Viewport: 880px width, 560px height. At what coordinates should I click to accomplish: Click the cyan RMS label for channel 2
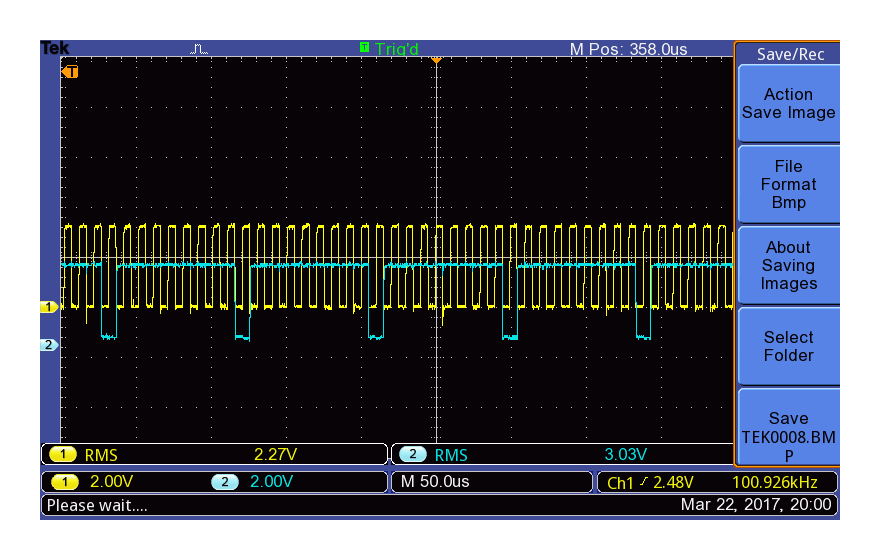pyautogui.click(x=451, y=455)
